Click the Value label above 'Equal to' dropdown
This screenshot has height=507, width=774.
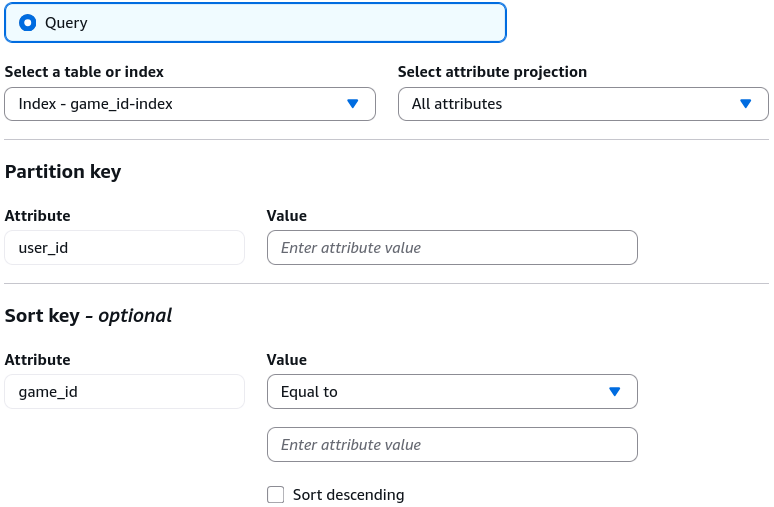coord(287,360)
